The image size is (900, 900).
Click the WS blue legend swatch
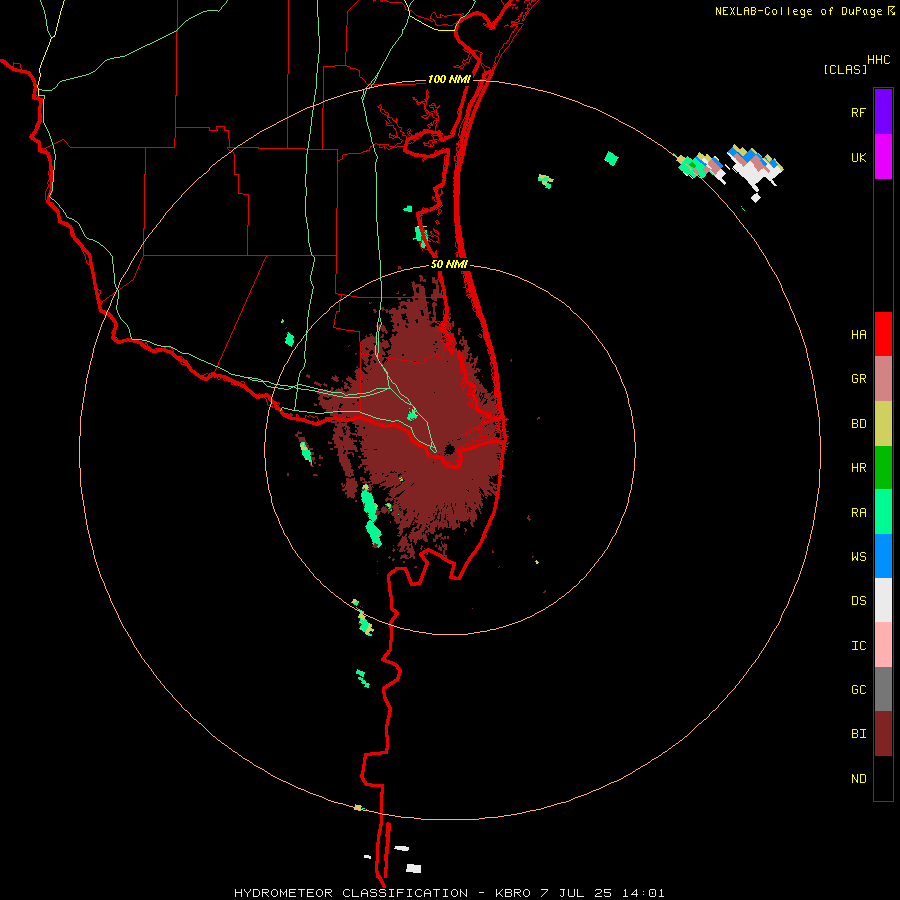[x=883, y=556]
